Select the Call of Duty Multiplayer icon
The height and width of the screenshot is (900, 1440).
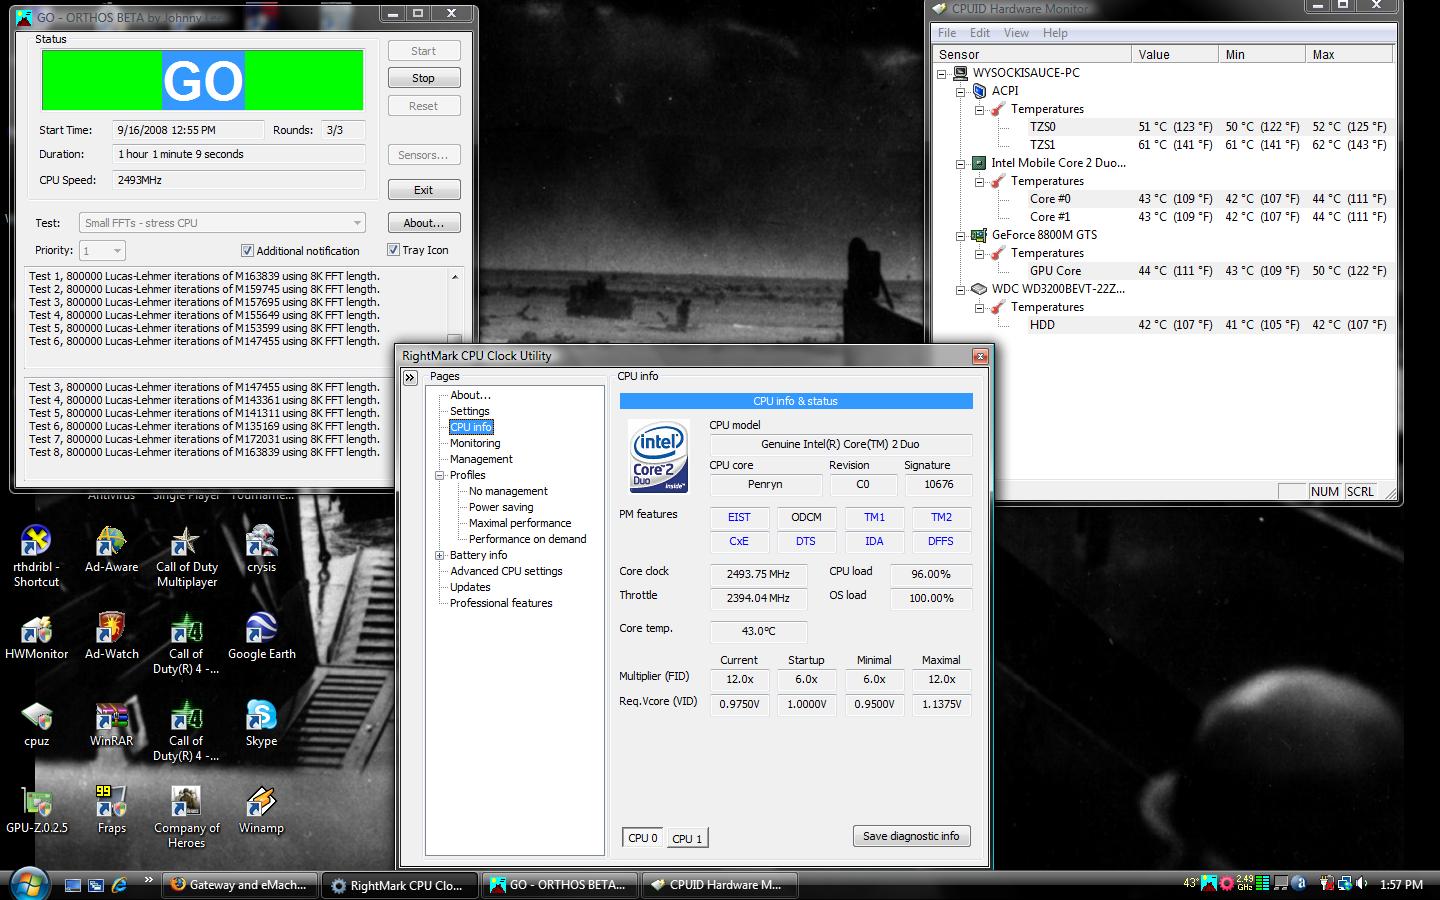tap(186, 555)
